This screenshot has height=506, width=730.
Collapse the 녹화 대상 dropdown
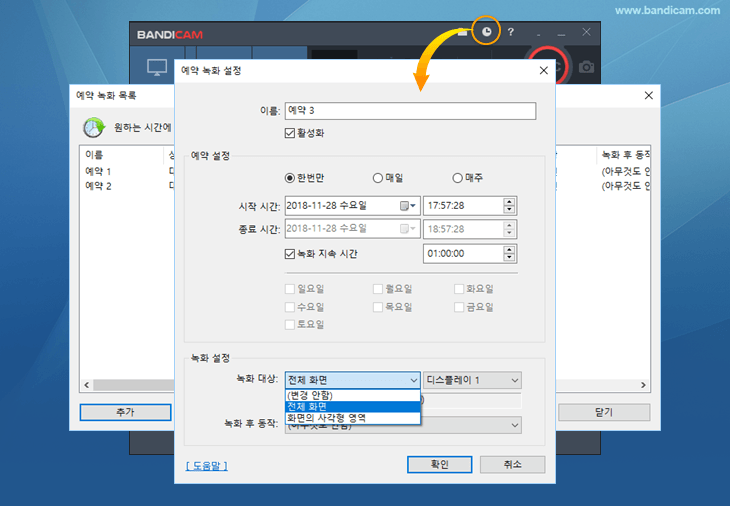click(x=413, y=380)
